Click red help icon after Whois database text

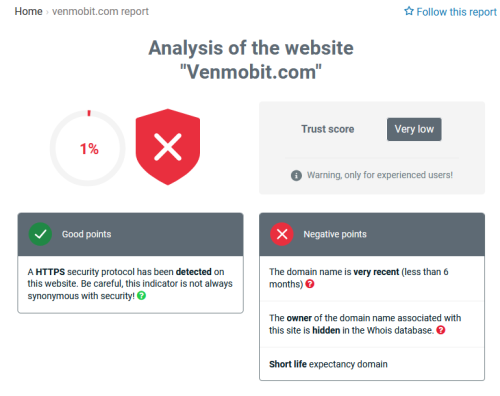click(441, 330)
